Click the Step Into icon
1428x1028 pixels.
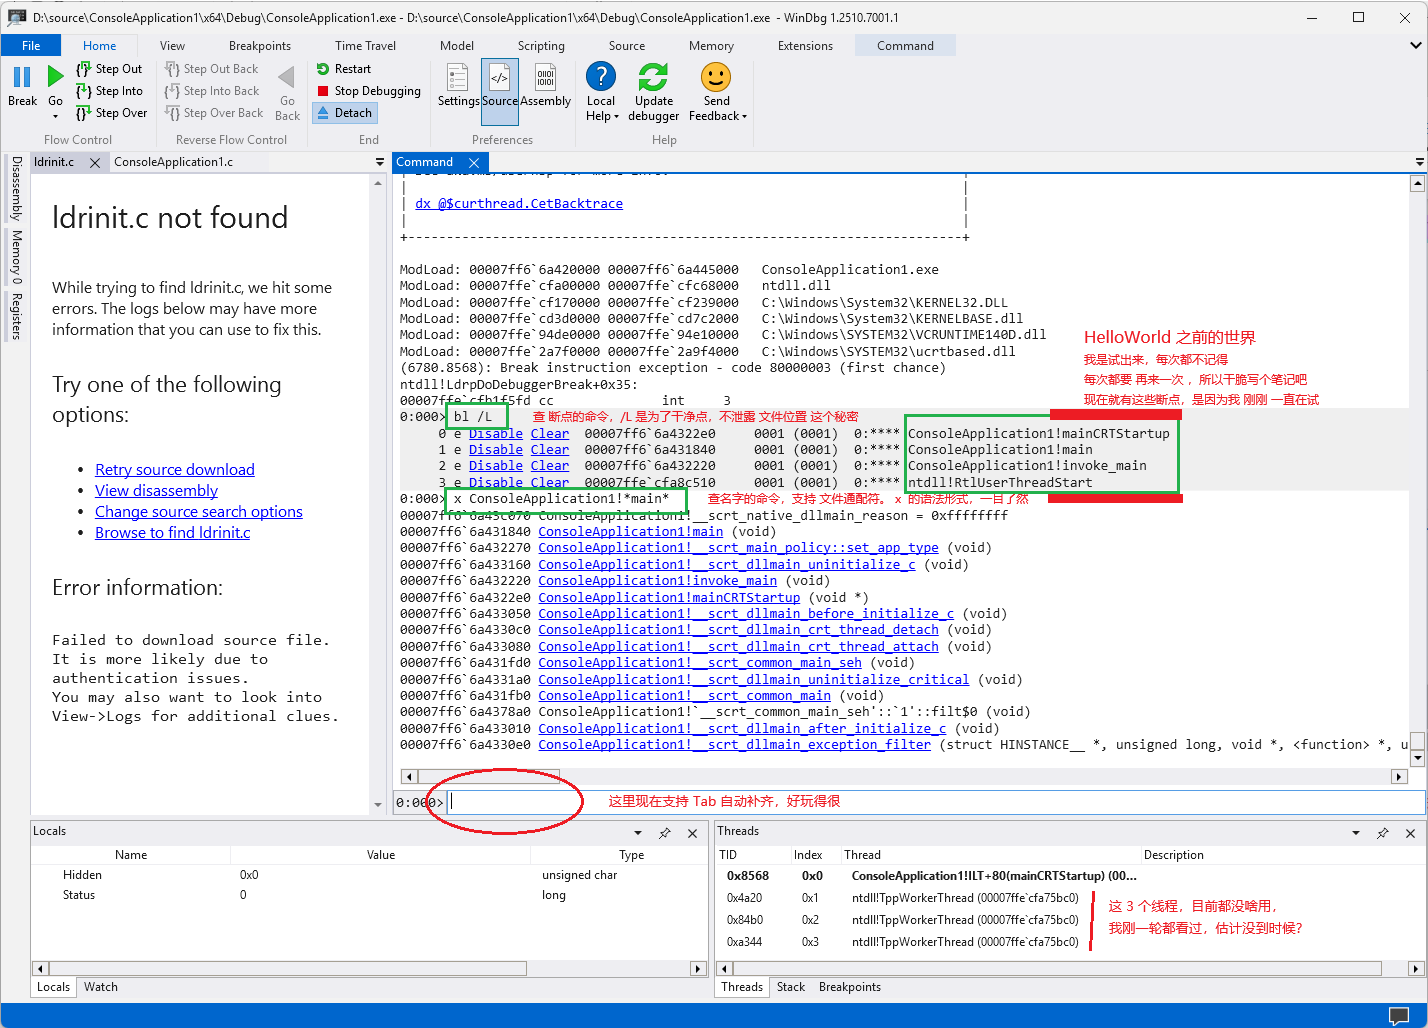[84, 91]
